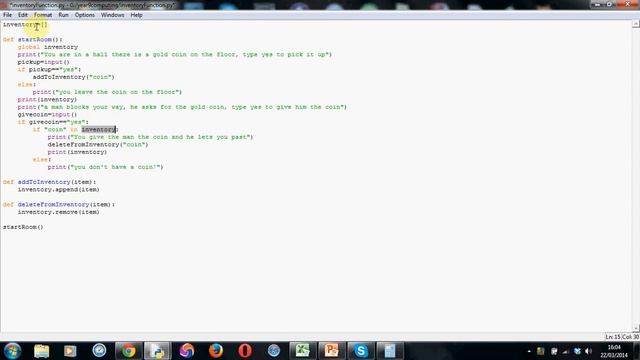
Task: Open the Safari compass taskbar icon
Action: point(99,351)
